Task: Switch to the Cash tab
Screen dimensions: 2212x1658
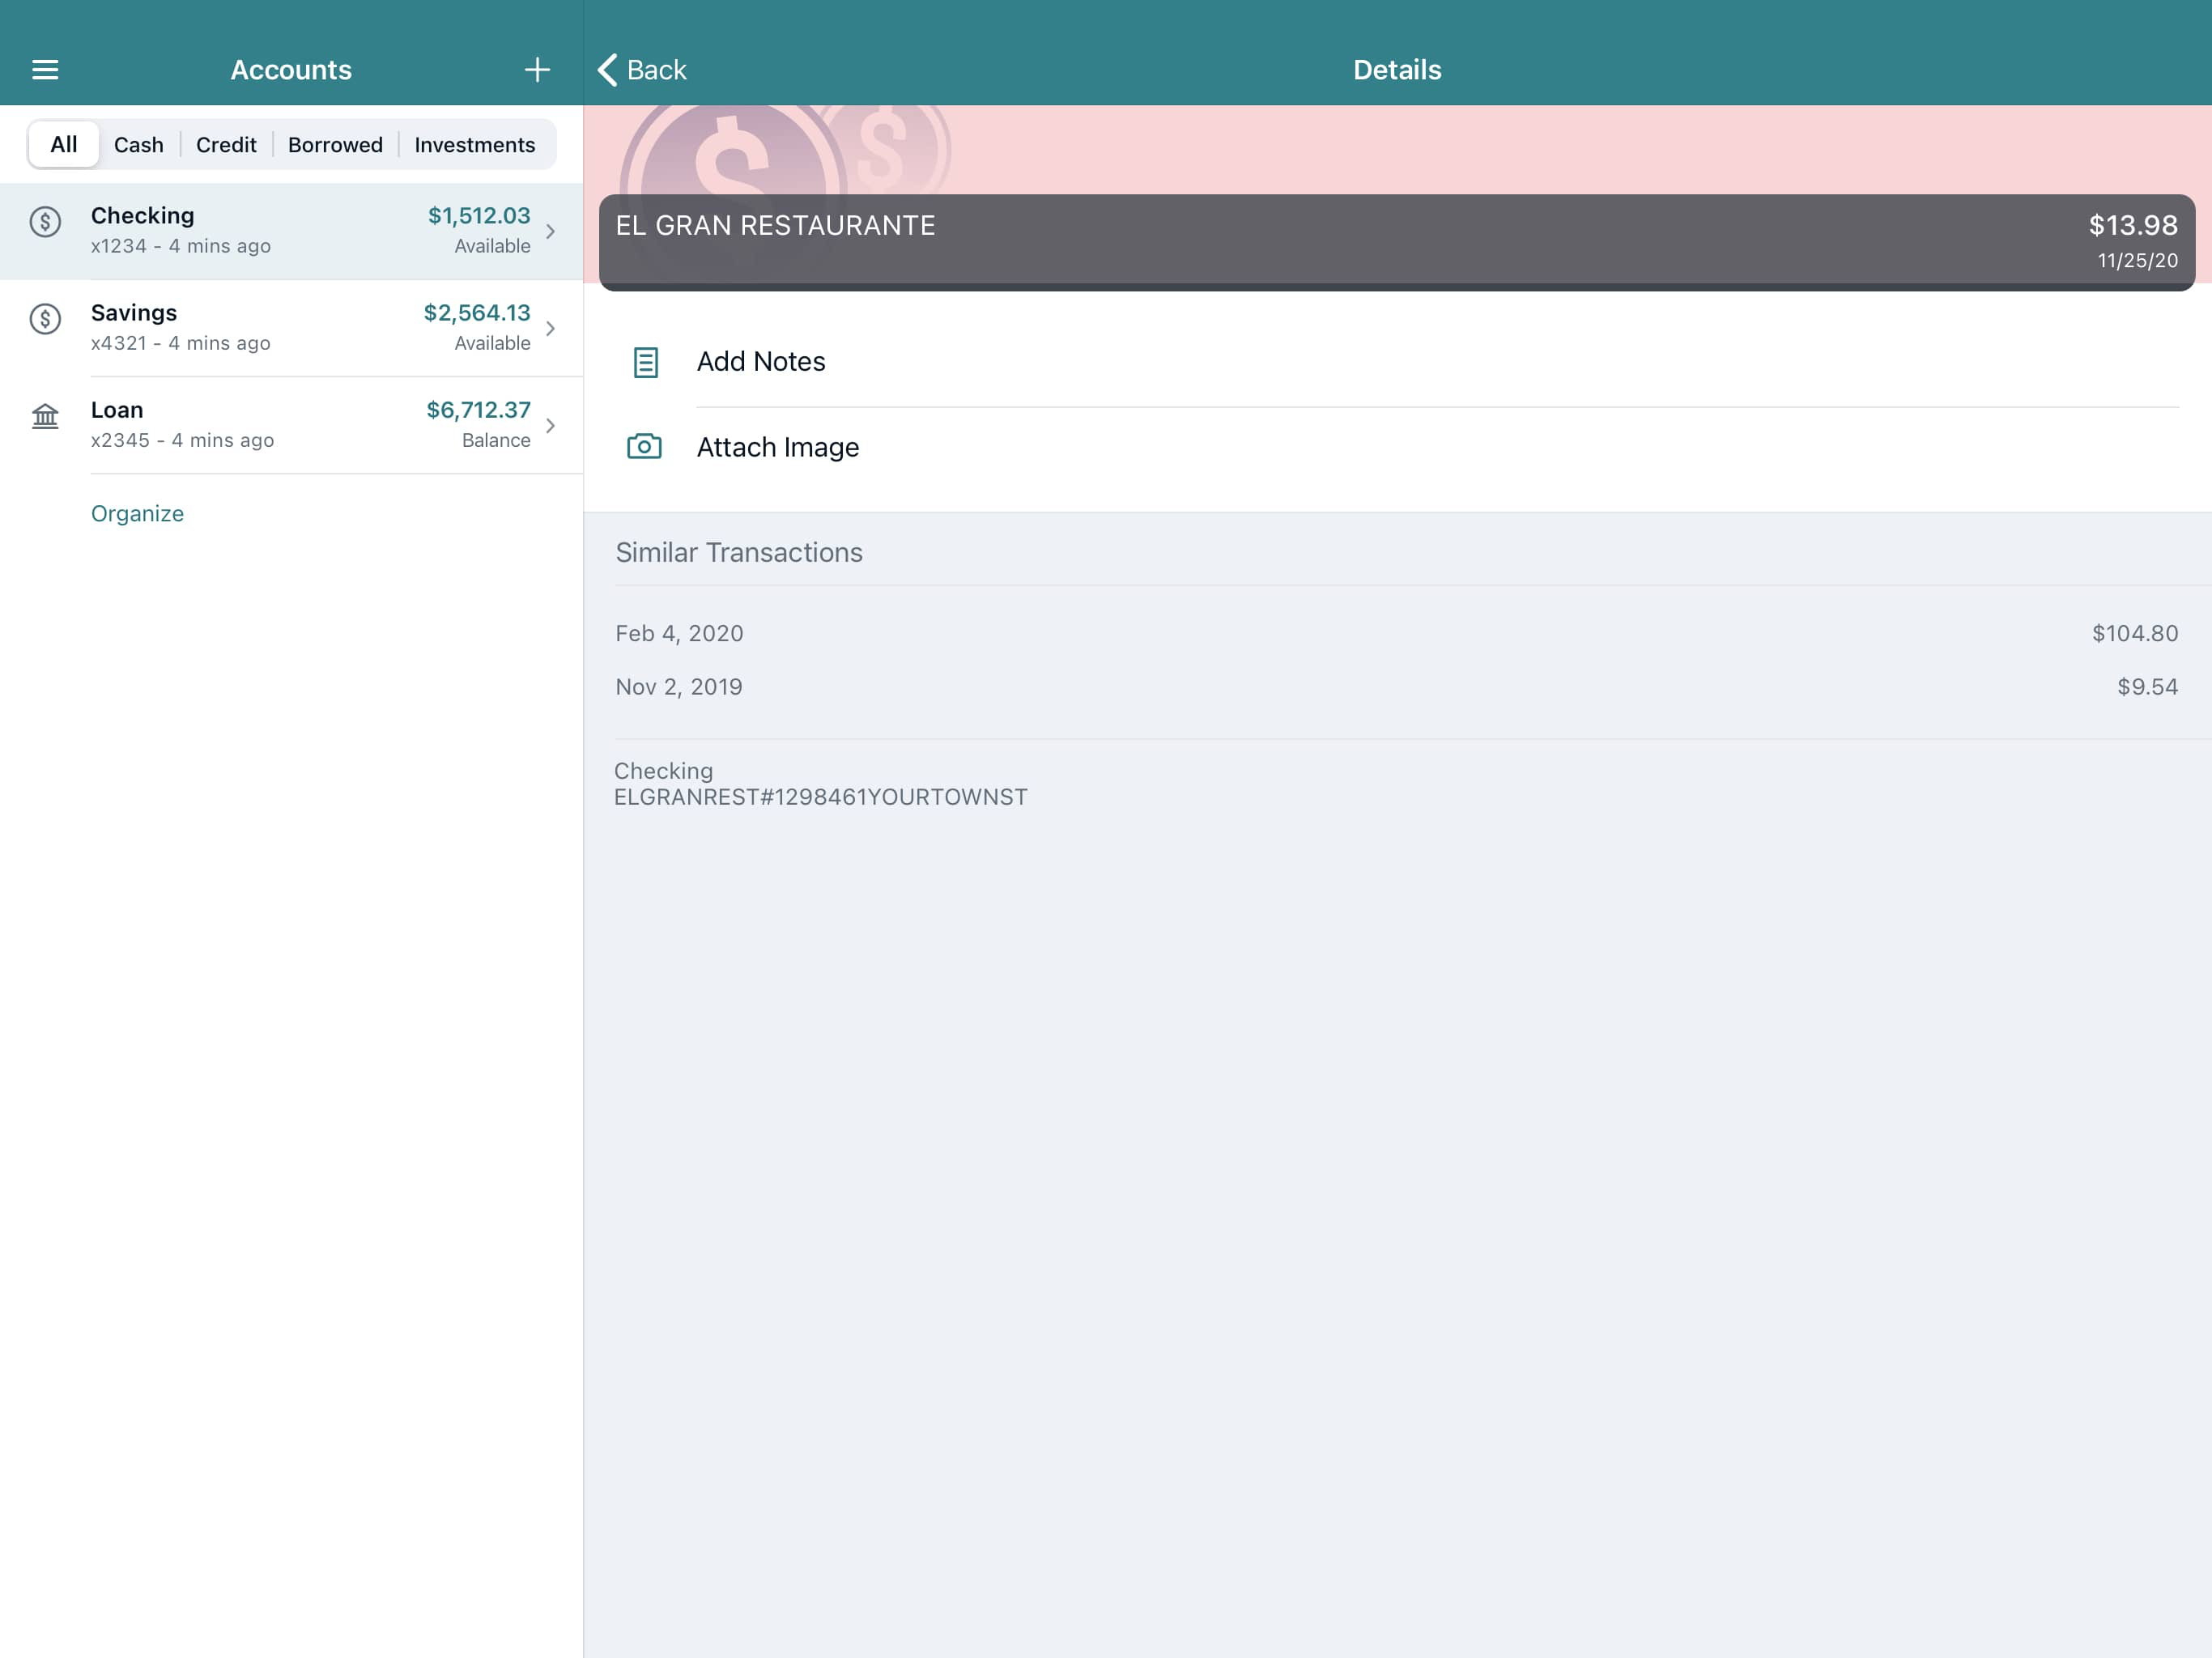Action: pos(139,145)
